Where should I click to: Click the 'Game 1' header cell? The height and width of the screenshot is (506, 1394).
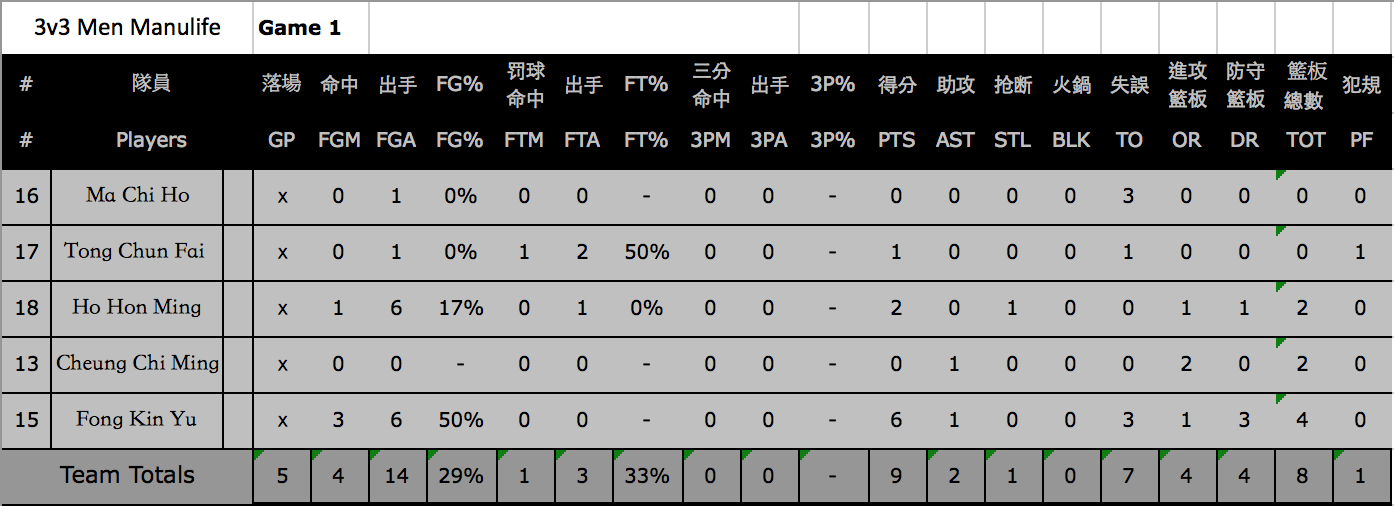tap(311, 27)
